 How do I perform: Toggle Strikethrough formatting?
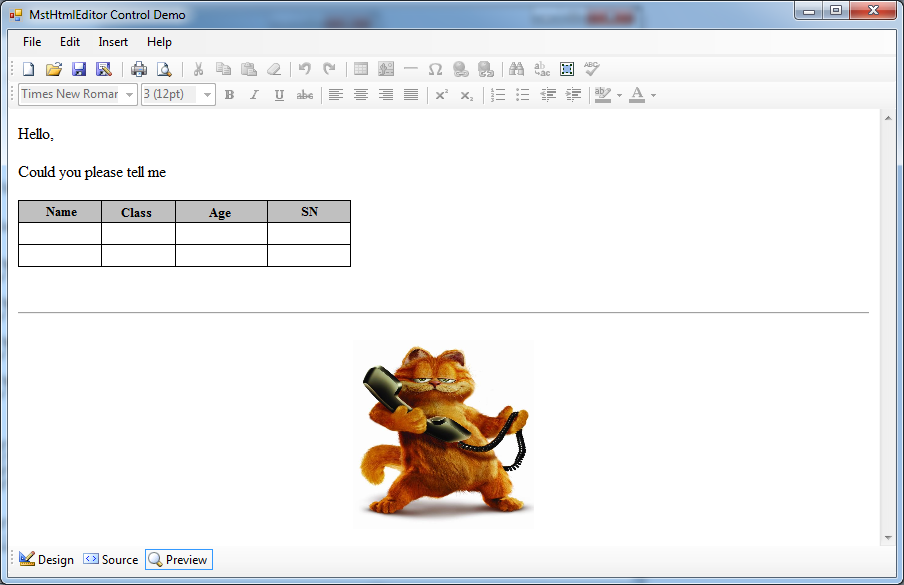[305, 95]
